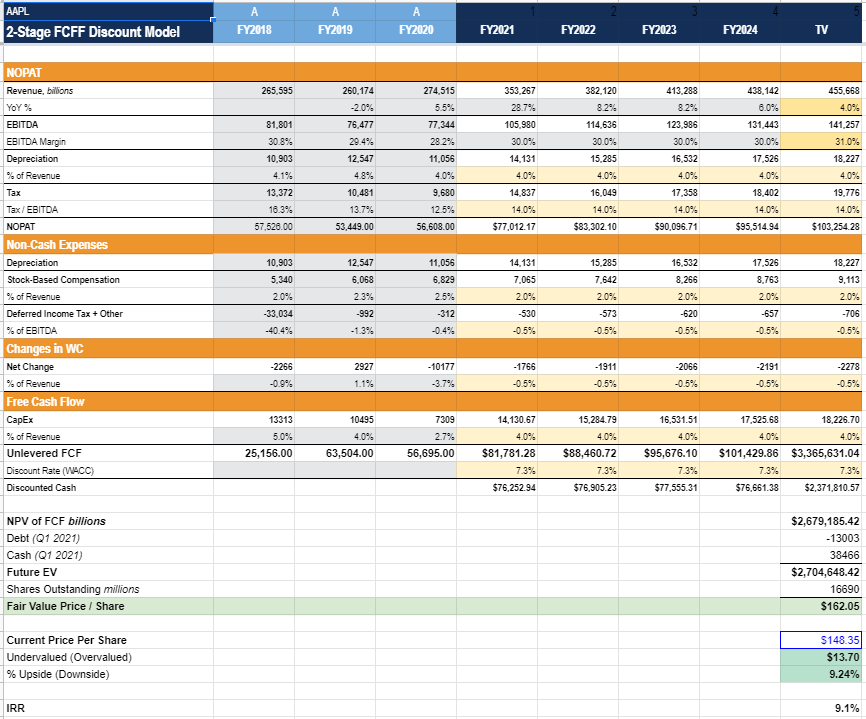Click the Undervalued (Overvalued) value $13.70
This screenshot has height=719, width=866.
[x=822, y=657]
